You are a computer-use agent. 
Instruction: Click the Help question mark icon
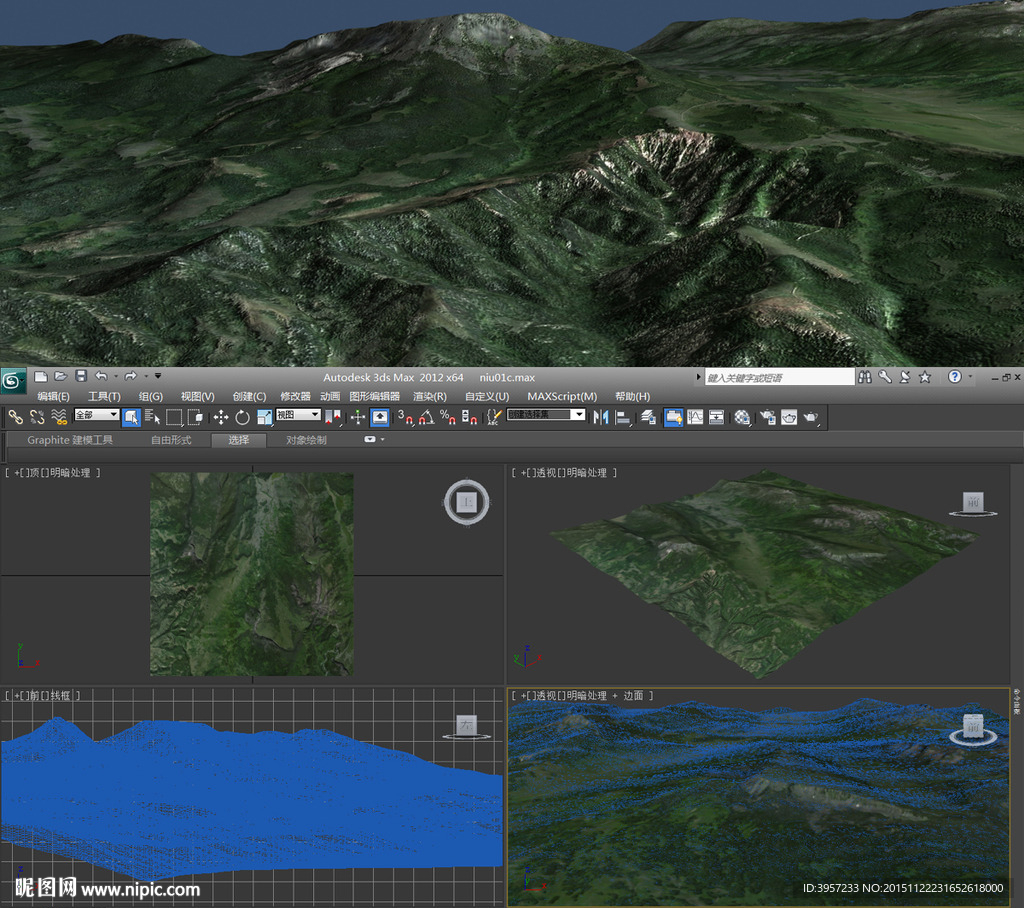(955, 377)
